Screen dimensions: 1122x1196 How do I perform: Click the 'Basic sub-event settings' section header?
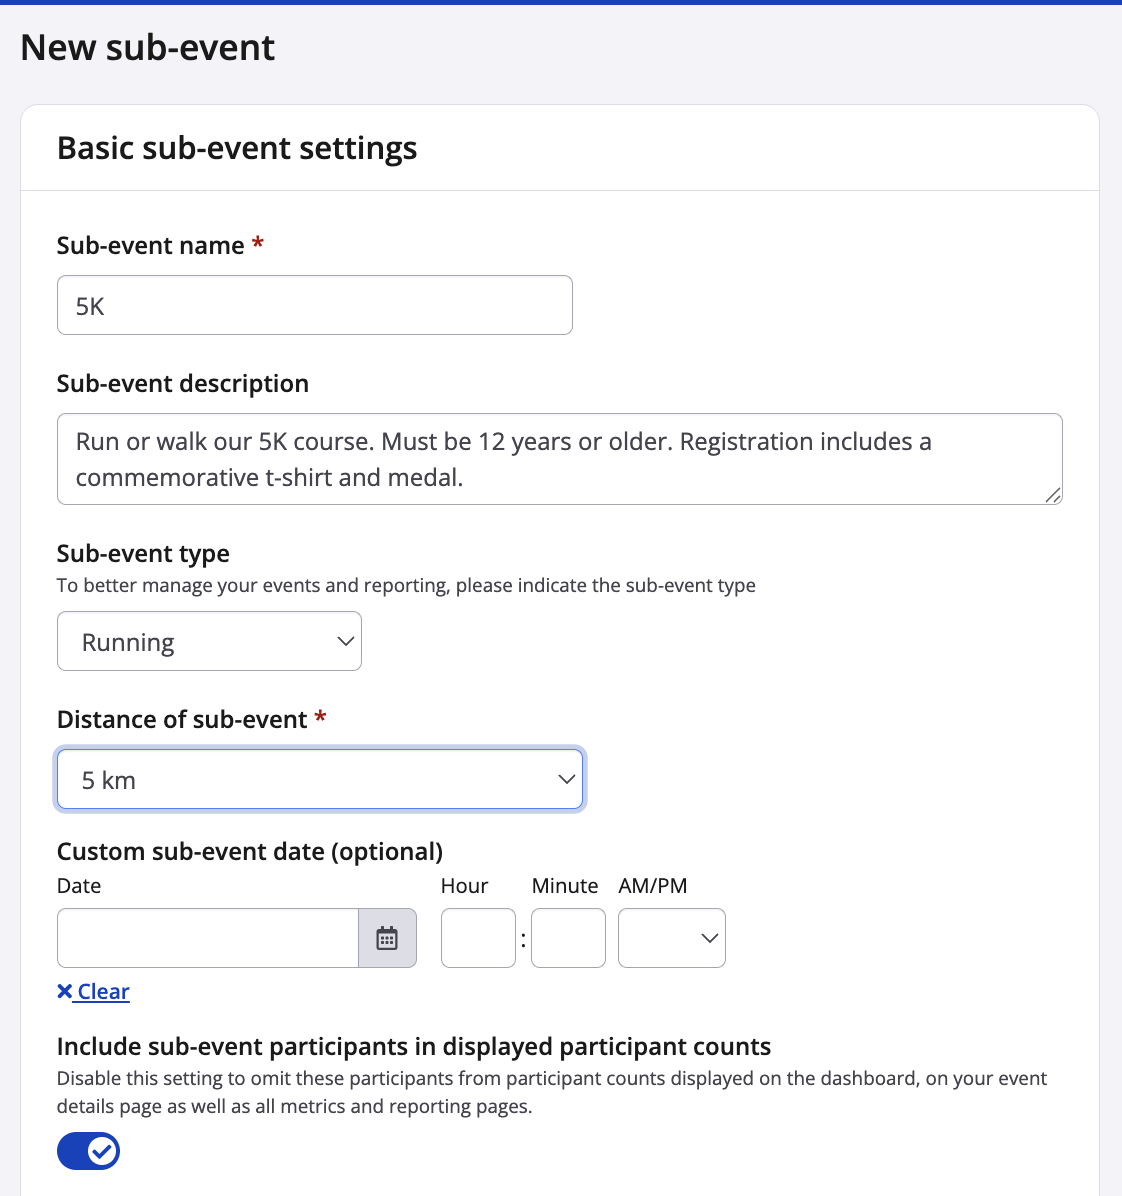[237, 148]
